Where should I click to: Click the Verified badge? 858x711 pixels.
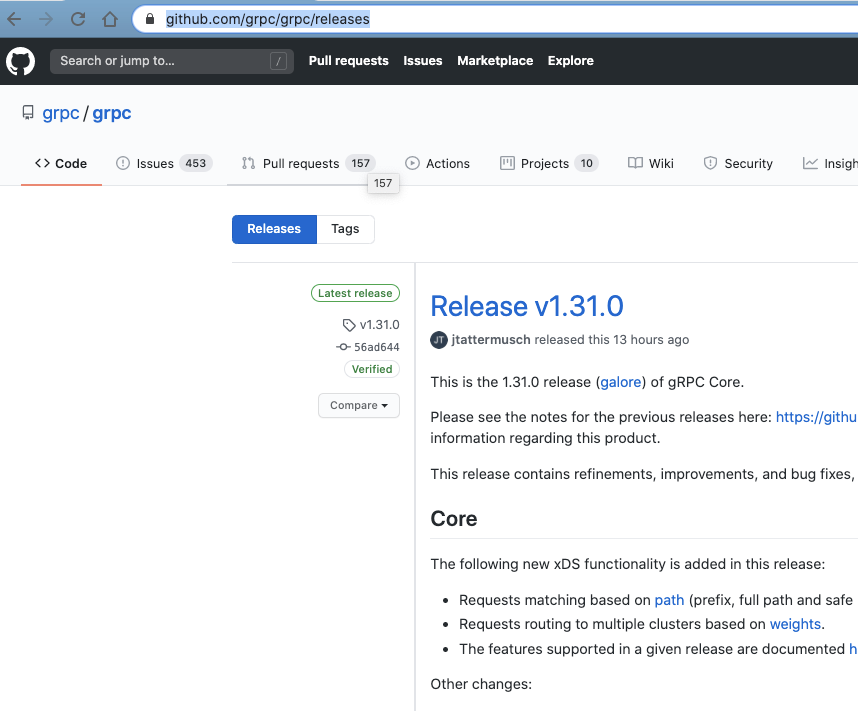click(371, 369)
